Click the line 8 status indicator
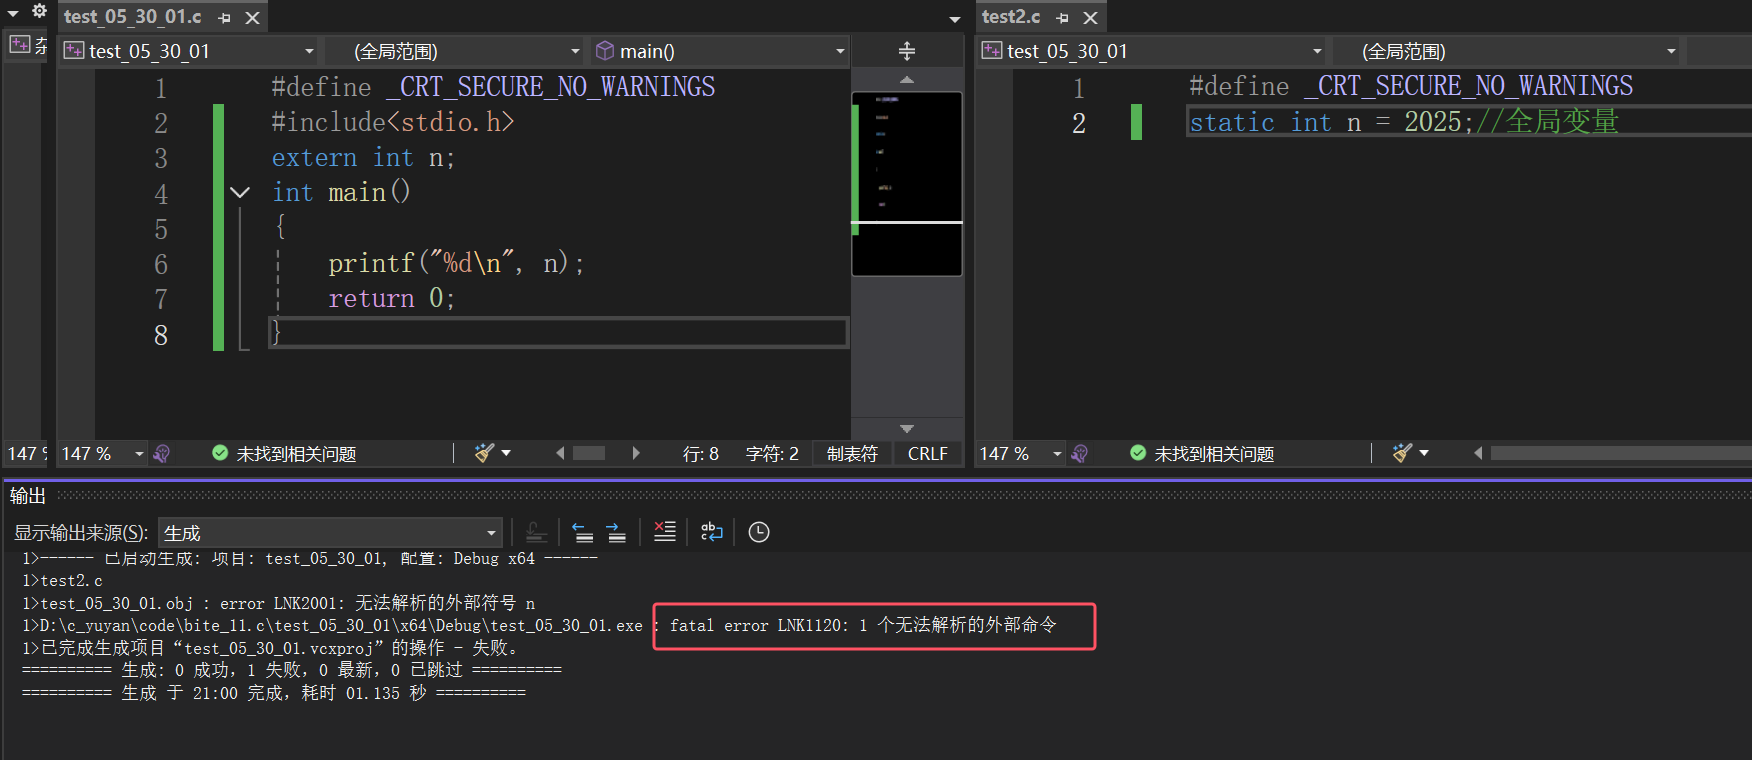1752x760 pixels. pyautogui.click(x=701, y=454)
